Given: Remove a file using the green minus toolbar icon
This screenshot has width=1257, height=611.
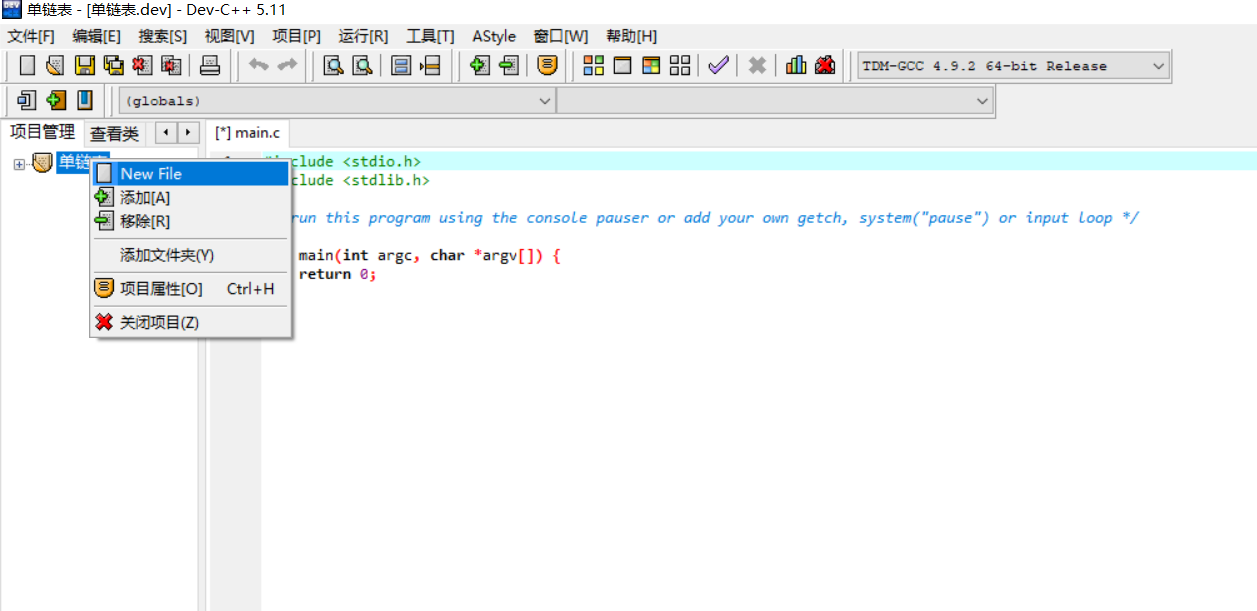Looking at the screenshot, I should click(x=509, y=64).
